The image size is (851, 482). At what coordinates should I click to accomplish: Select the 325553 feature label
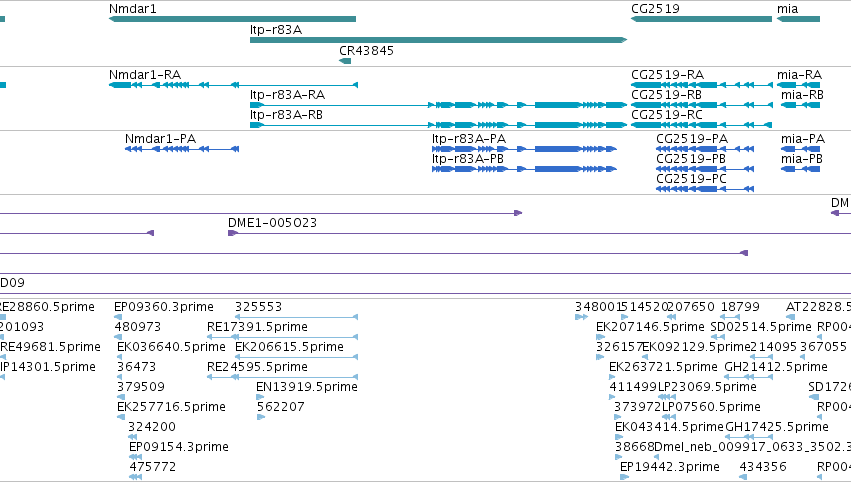258,307
